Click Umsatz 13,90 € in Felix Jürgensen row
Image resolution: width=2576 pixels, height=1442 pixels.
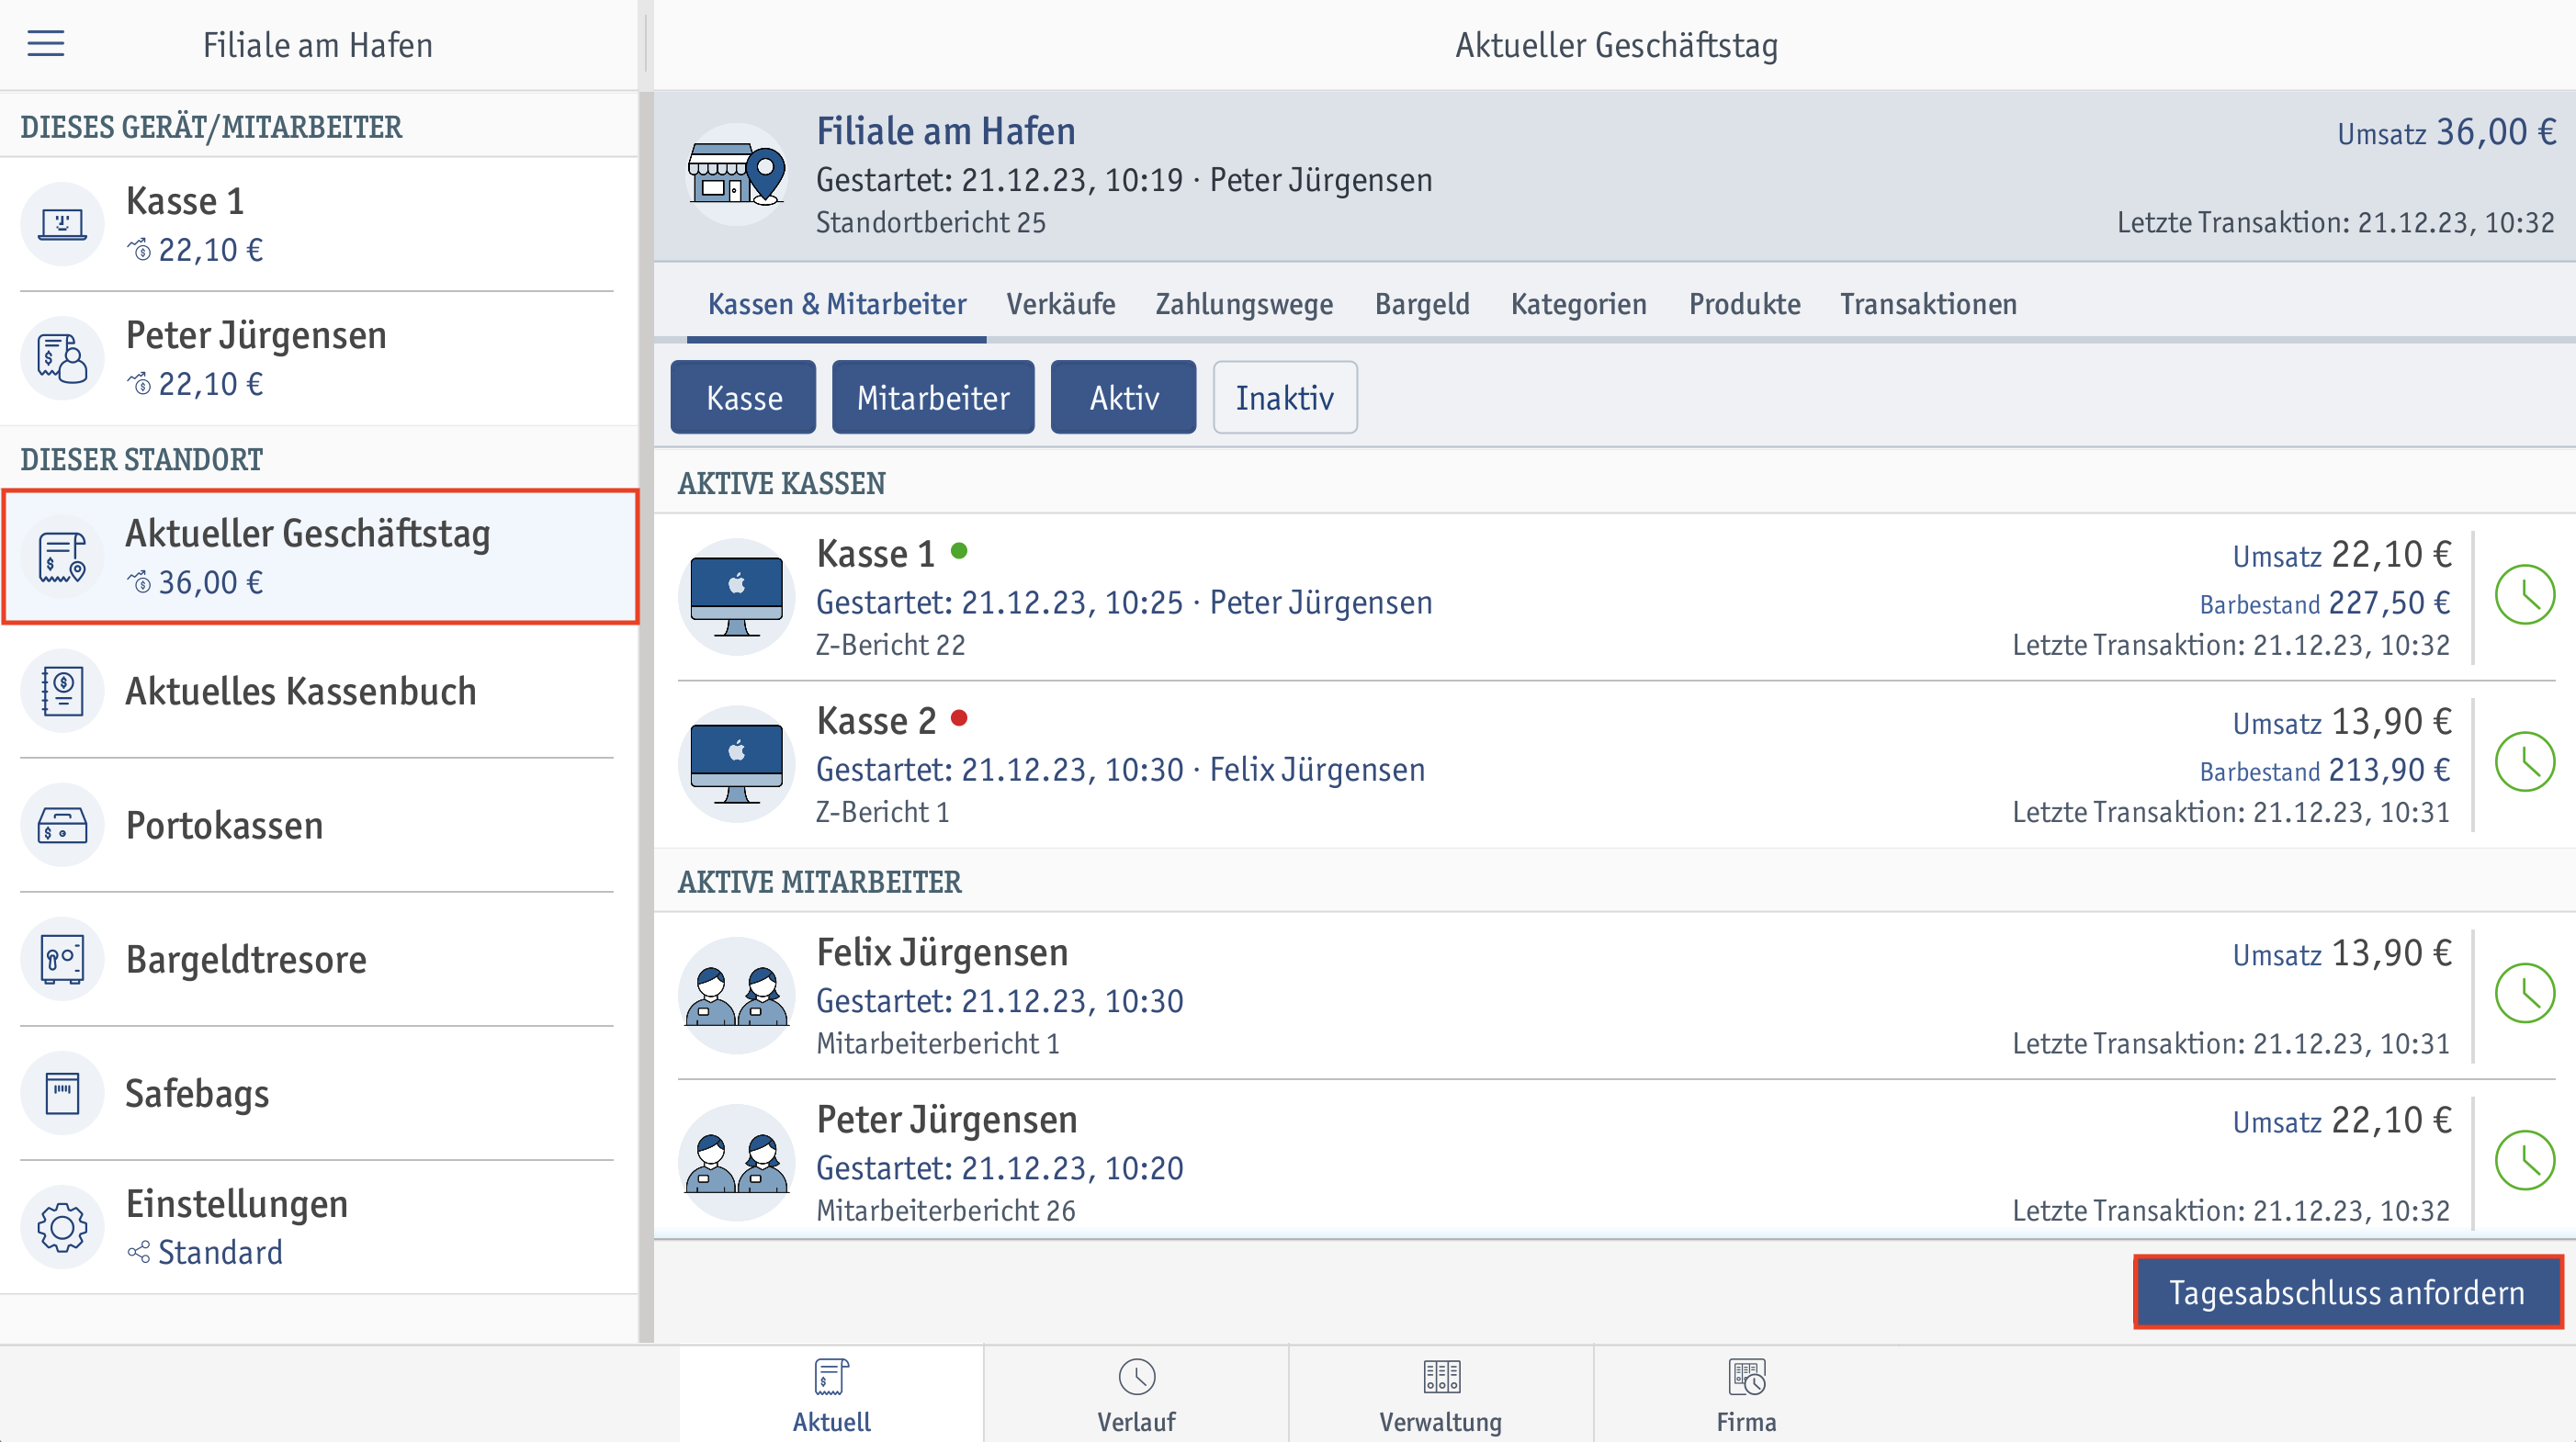coord(2342,953)
